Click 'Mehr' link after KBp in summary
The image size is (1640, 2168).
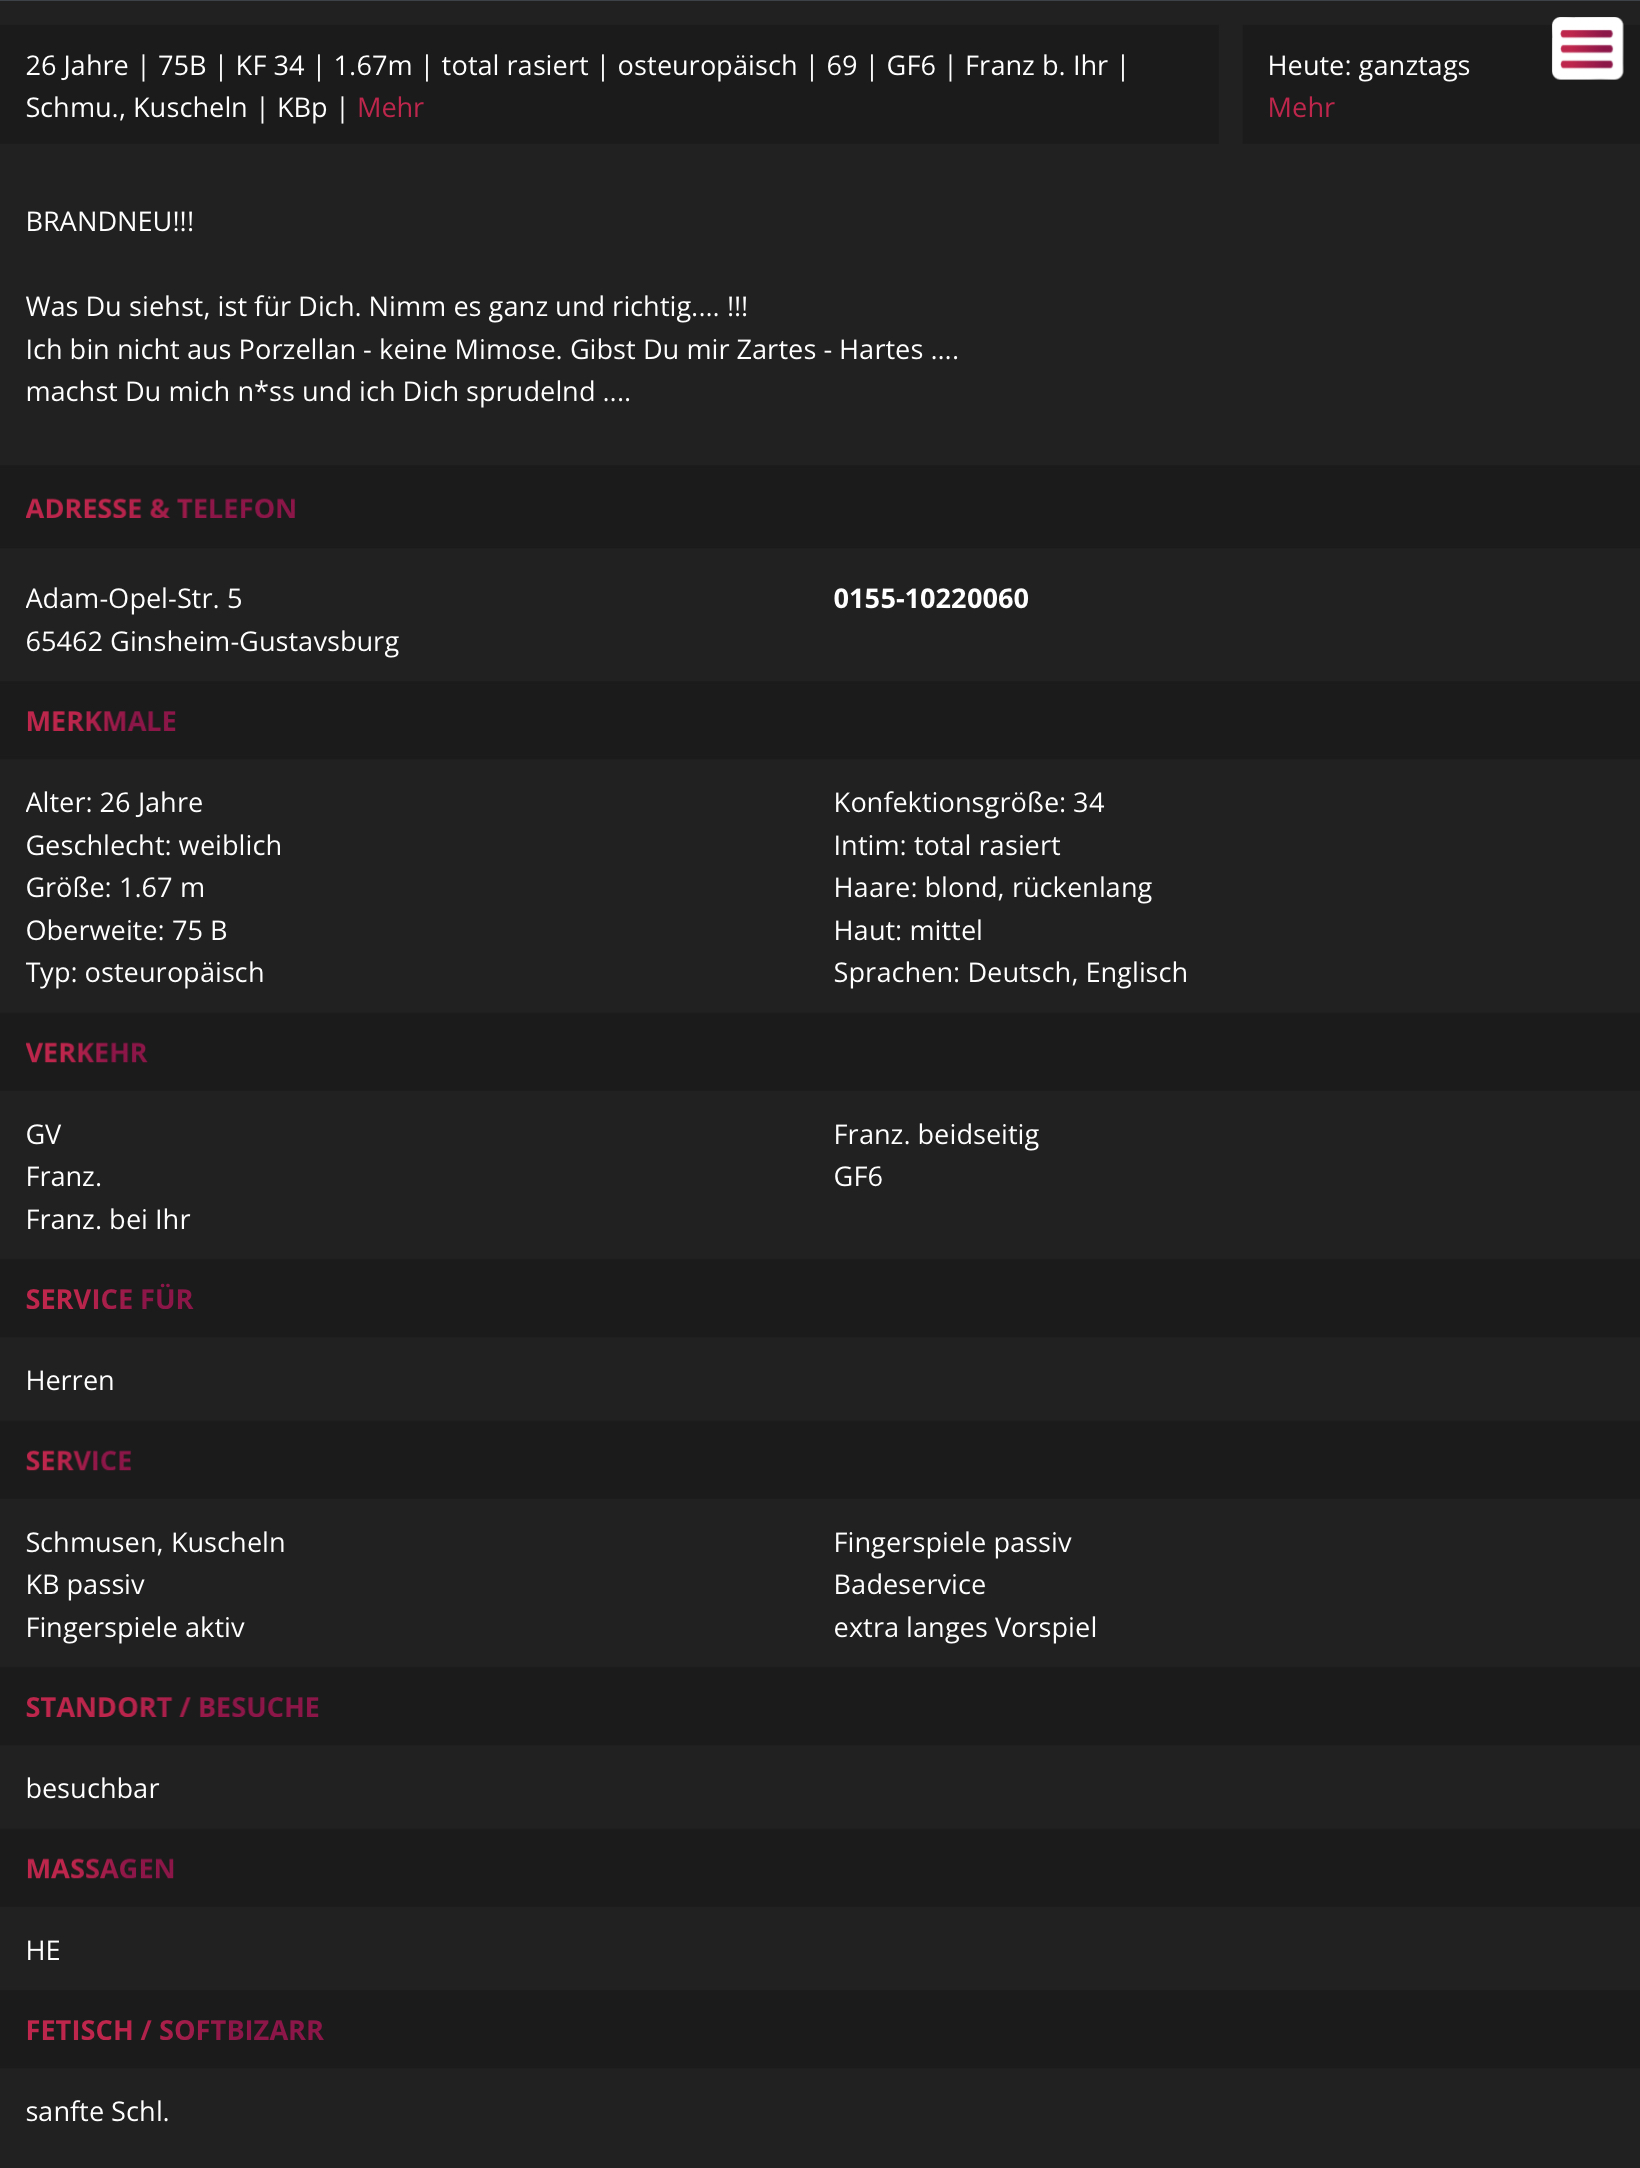[x=390, y=108]
